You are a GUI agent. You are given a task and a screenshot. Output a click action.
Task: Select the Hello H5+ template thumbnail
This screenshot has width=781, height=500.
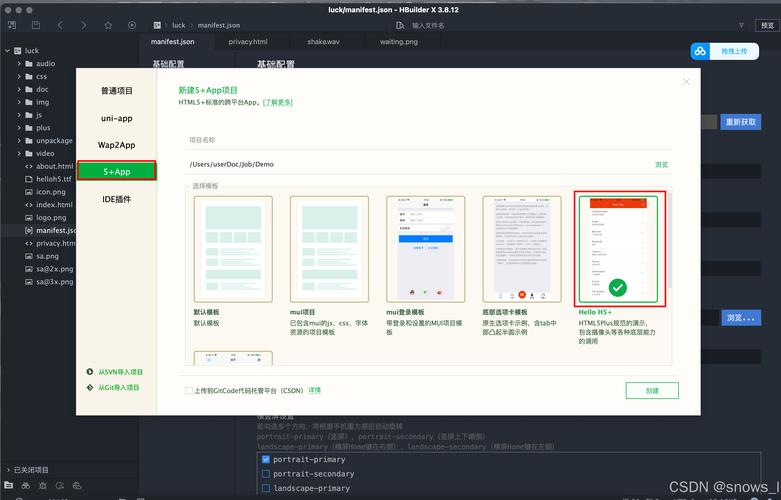(618, 250)
